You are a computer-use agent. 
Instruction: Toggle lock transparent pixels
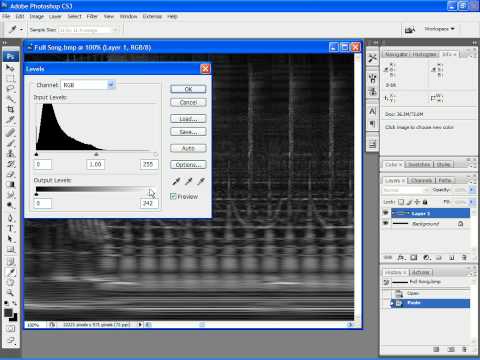tap(401, 202)
